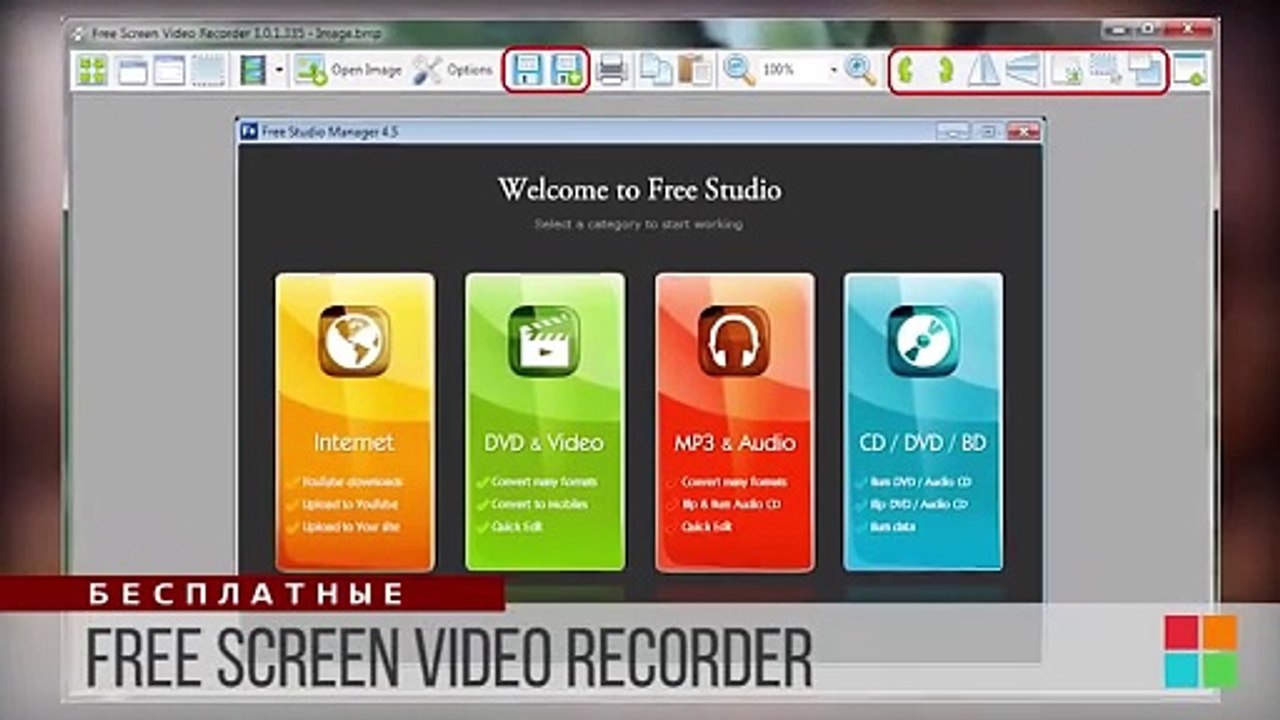Click 'Select a category to start working' text
The height and width of the screenshot is (720, 1280).
[x=639, y=225]
